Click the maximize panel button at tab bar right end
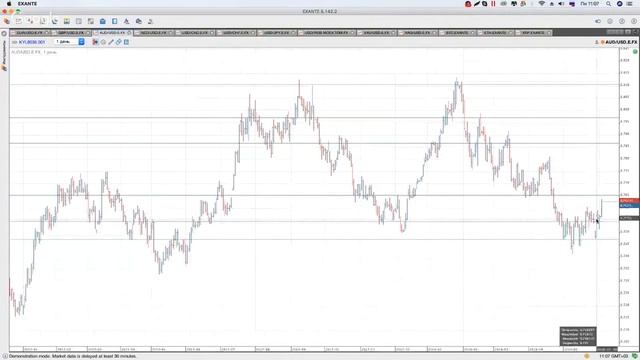Image resolution: width=640 pixels, height=360 pixels. point(635,32)
